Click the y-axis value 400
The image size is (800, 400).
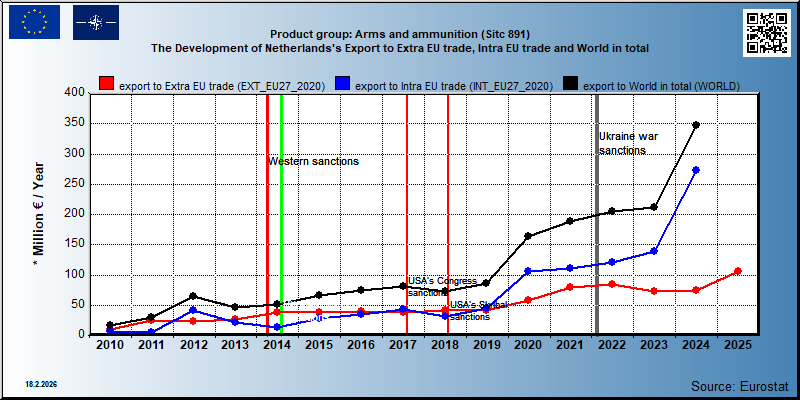click(74, 93)
